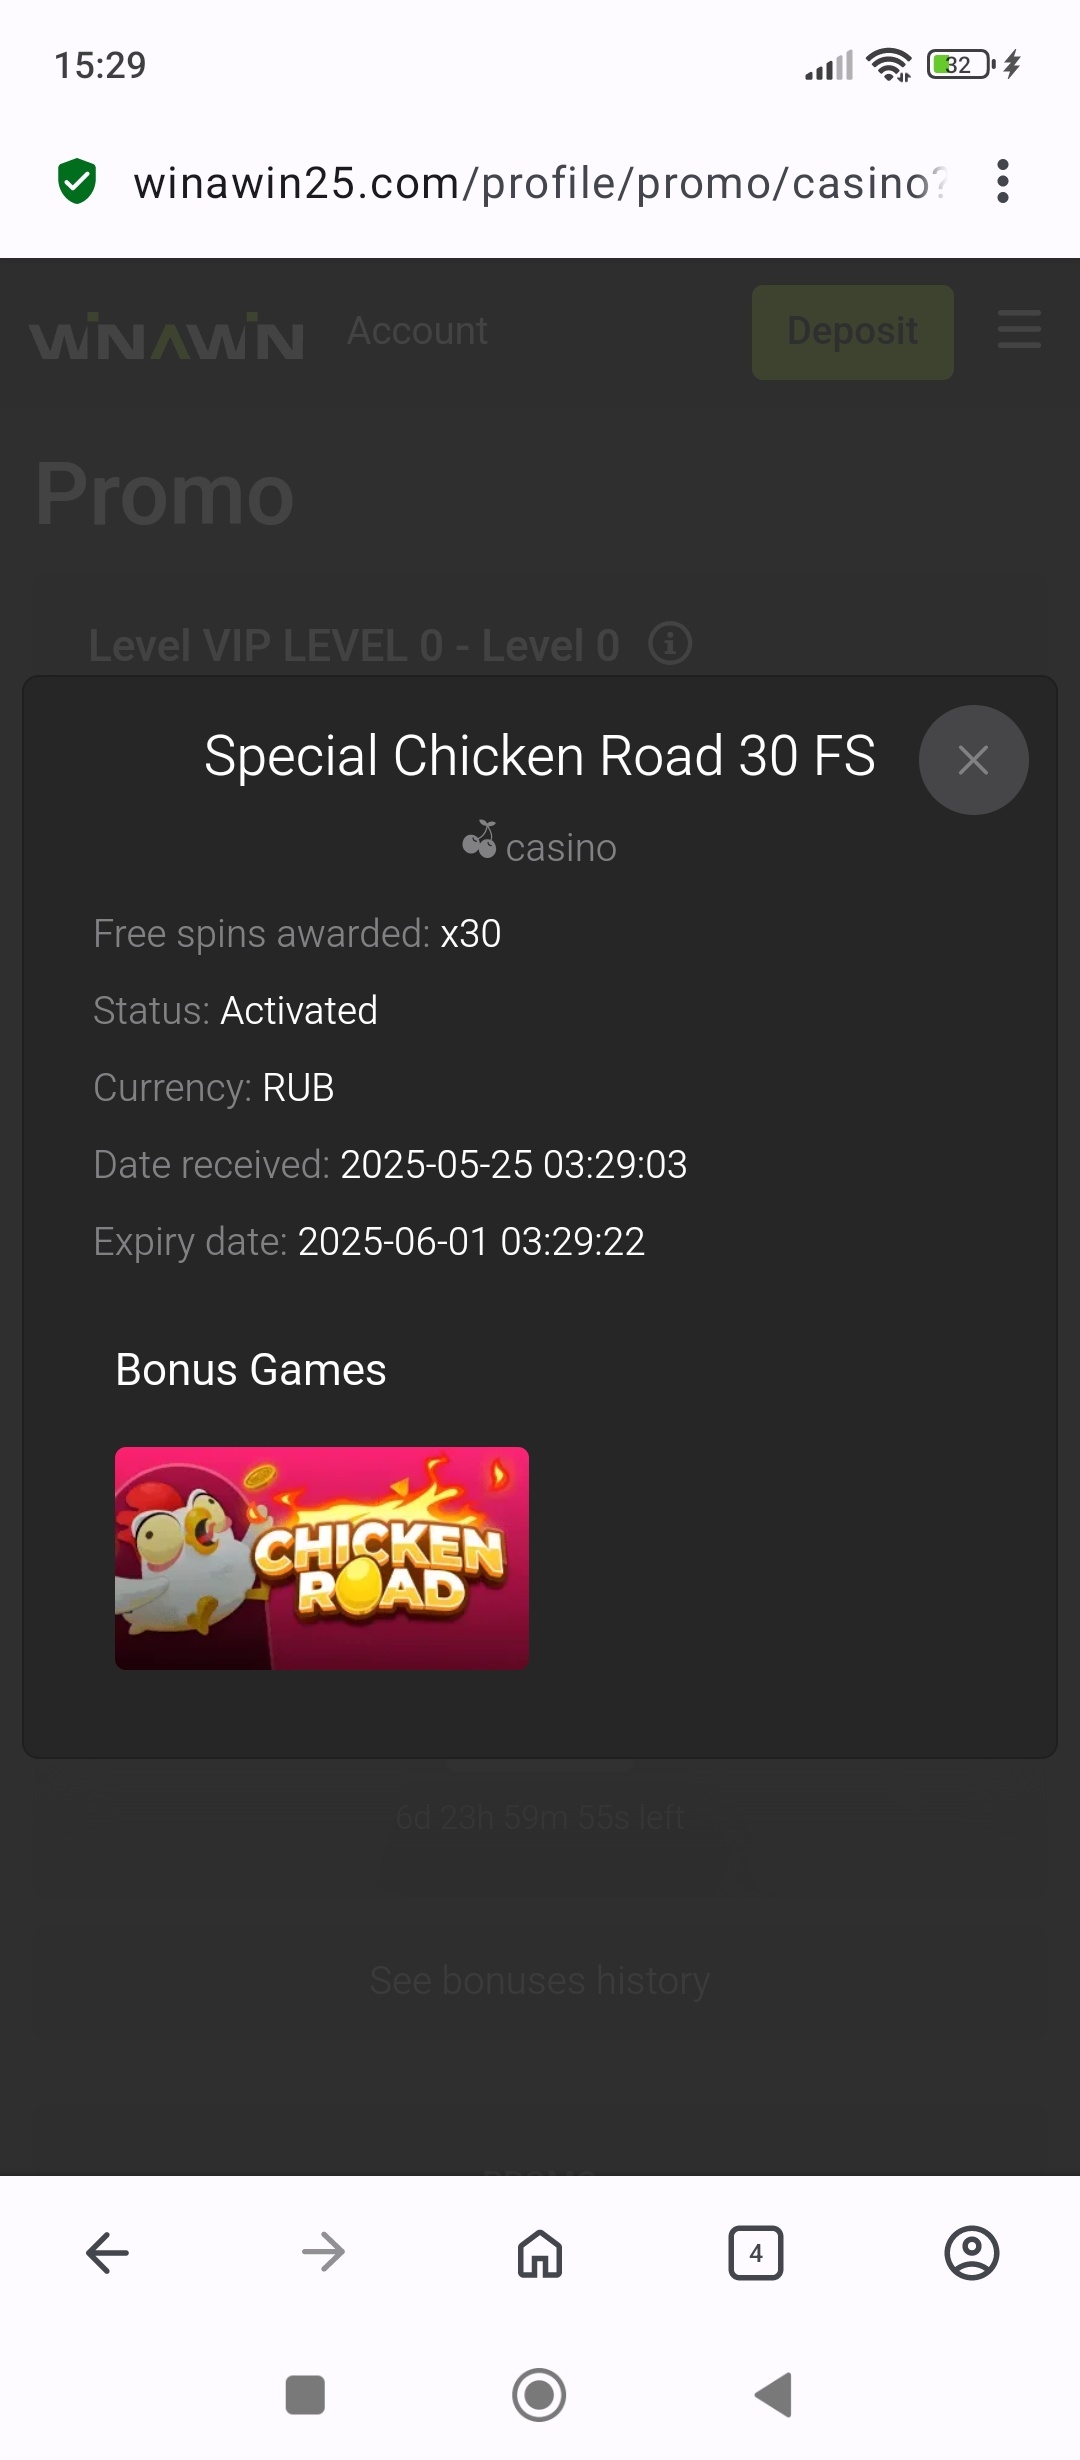The height and width of the screenshot is (2460, 1080).
Task: Open the hamburger menu in site header
Action: coord(1019,330)
